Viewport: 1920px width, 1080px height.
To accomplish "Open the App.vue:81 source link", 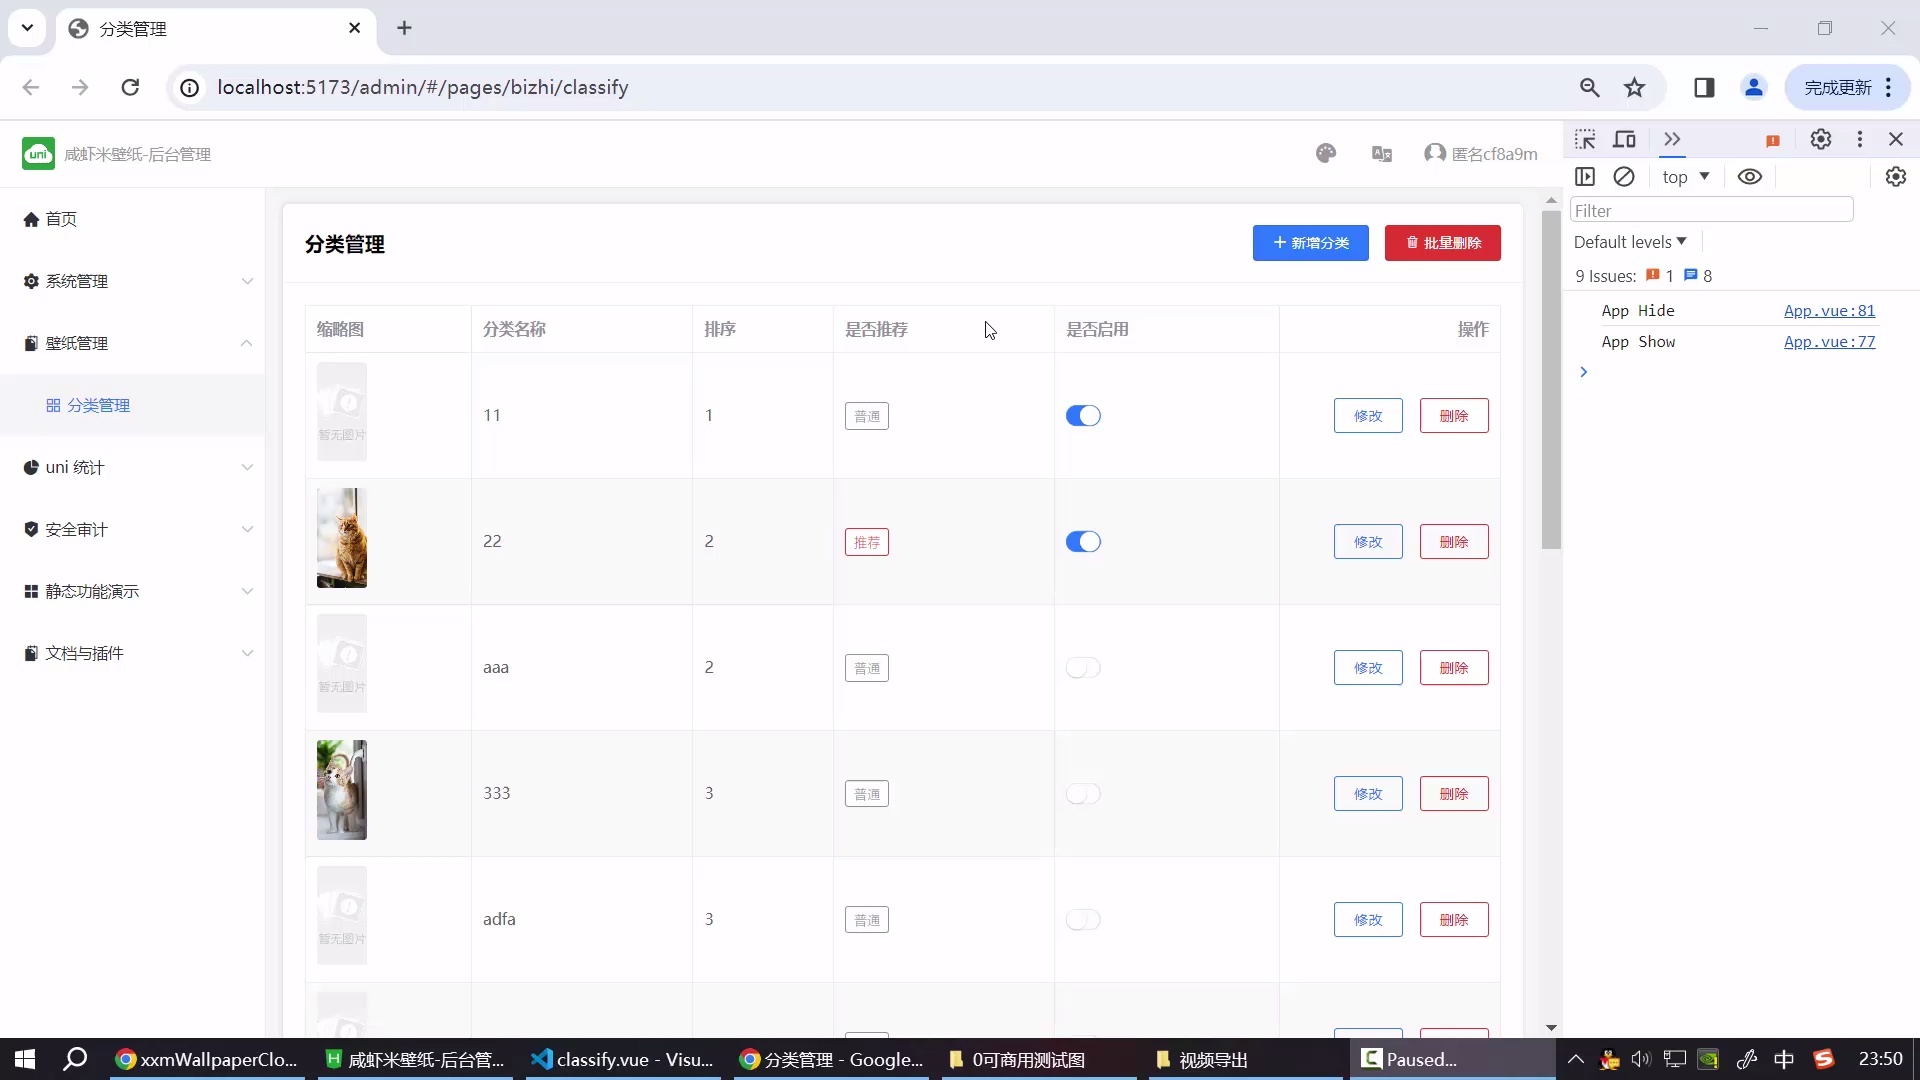I will pos(1829,311).
